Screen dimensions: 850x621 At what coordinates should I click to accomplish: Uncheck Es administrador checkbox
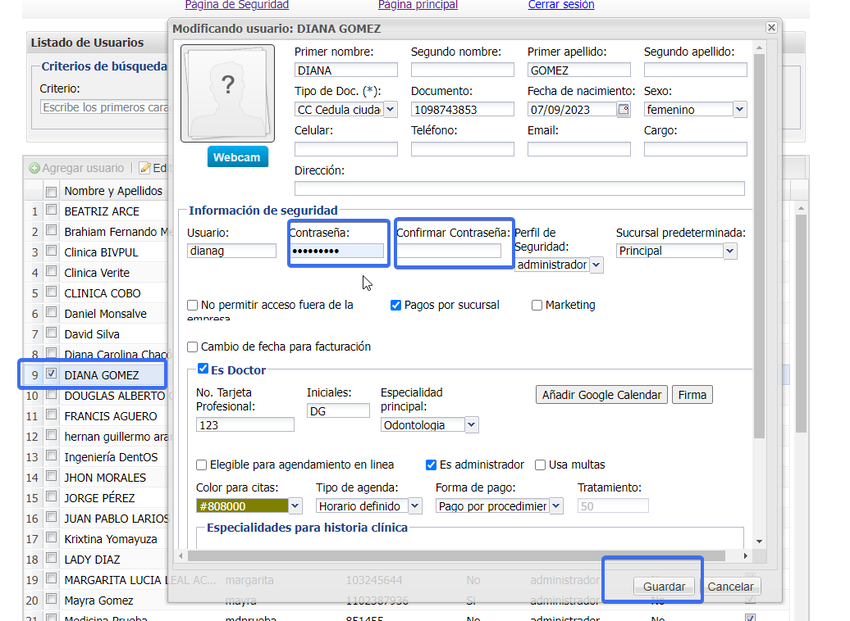[x=431, y=465]
